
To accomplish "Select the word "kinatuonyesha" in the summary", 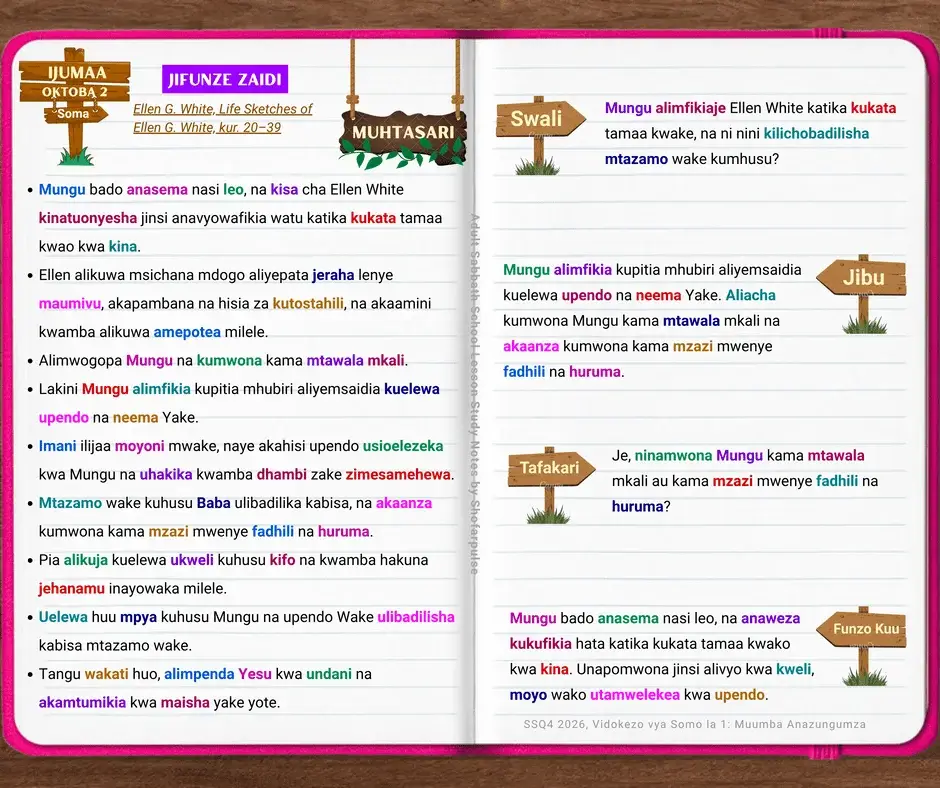I will point(88,218).
